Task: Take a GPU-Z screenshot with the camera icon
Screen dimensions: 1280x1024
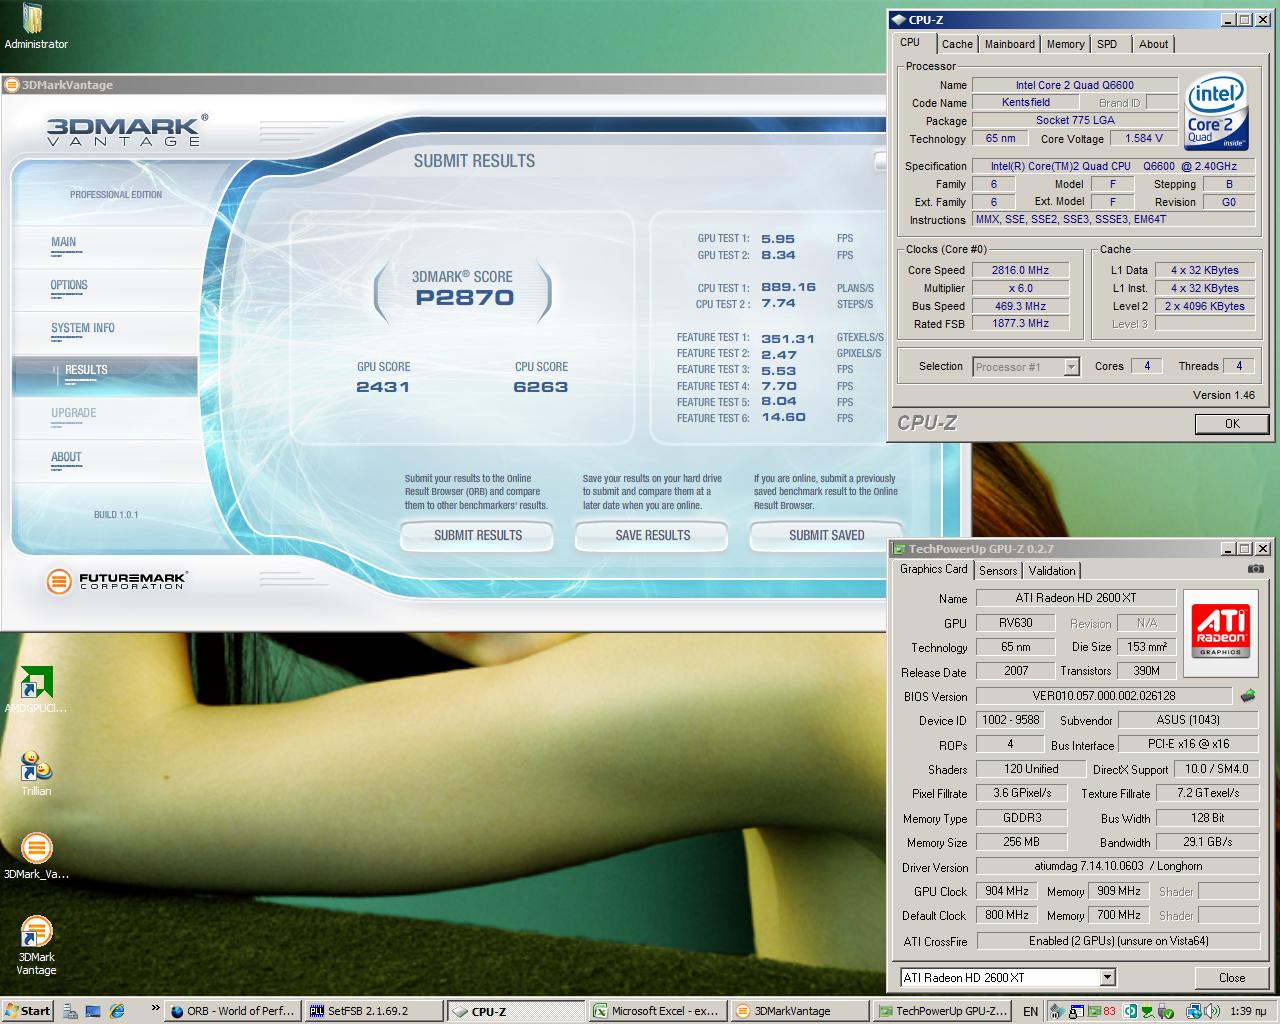Action: pos(1255,569)
